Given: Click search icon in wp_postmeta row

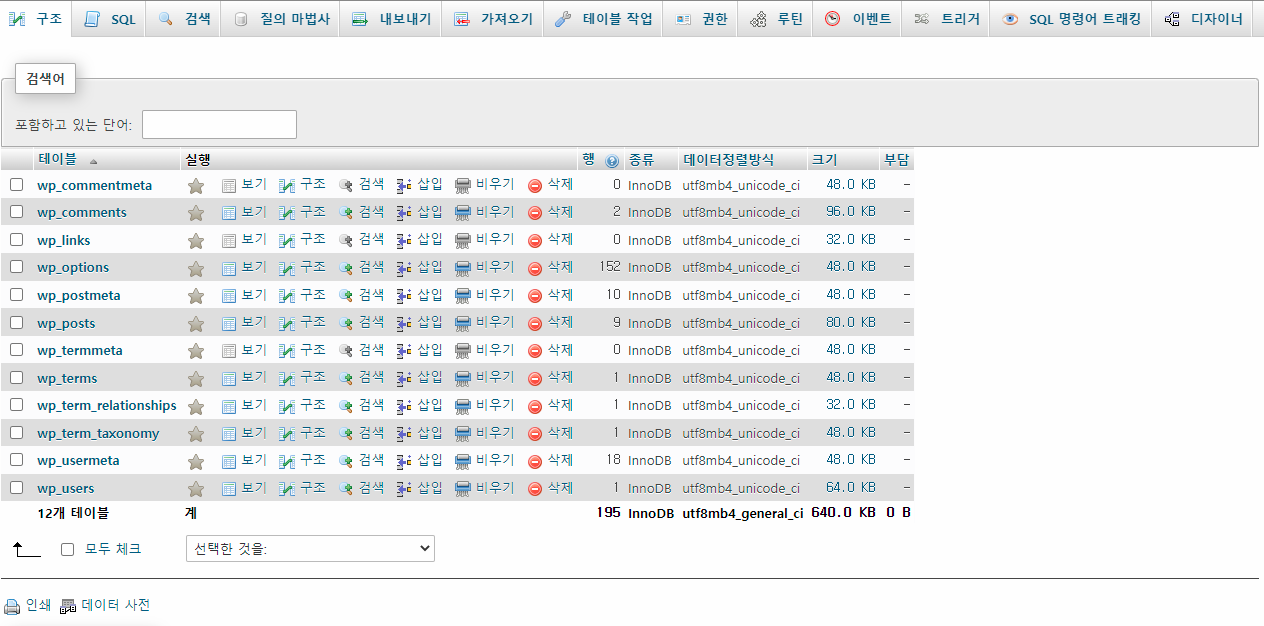Looking at the screenshot, I should [x=346, y=296].
